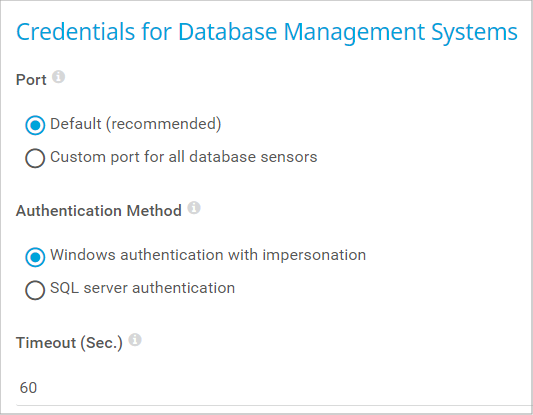This screenshot has height=415, width=533.
Task: Click the blue dot of the selected Default radio
Action: (35, 125)
